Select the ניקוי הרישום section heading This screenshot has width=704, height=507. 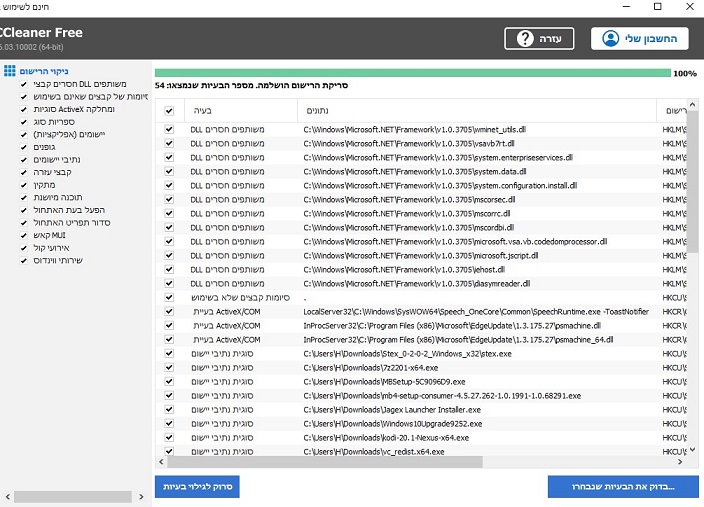coord(44,71)
